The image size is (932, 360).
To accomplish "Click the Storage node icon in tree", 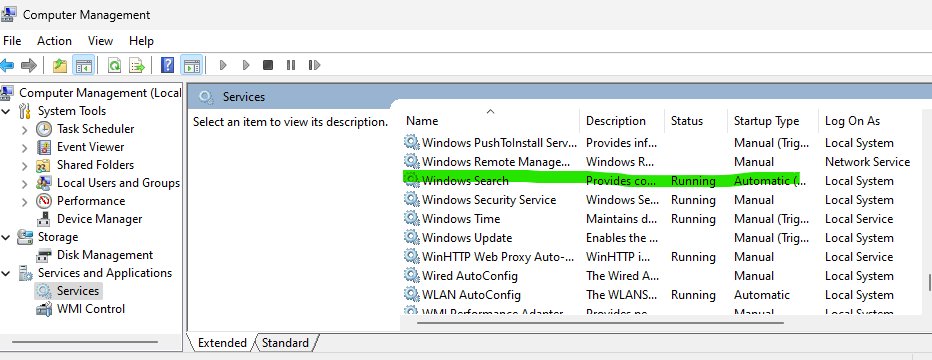I will click(25, 237).
